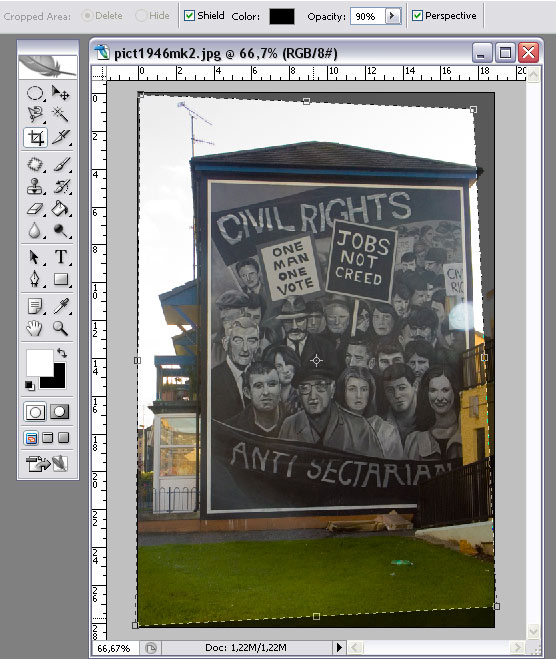This screenshot has width=556, height=659.
Task: Click the top-right crop corner handle
Action: 473,109
